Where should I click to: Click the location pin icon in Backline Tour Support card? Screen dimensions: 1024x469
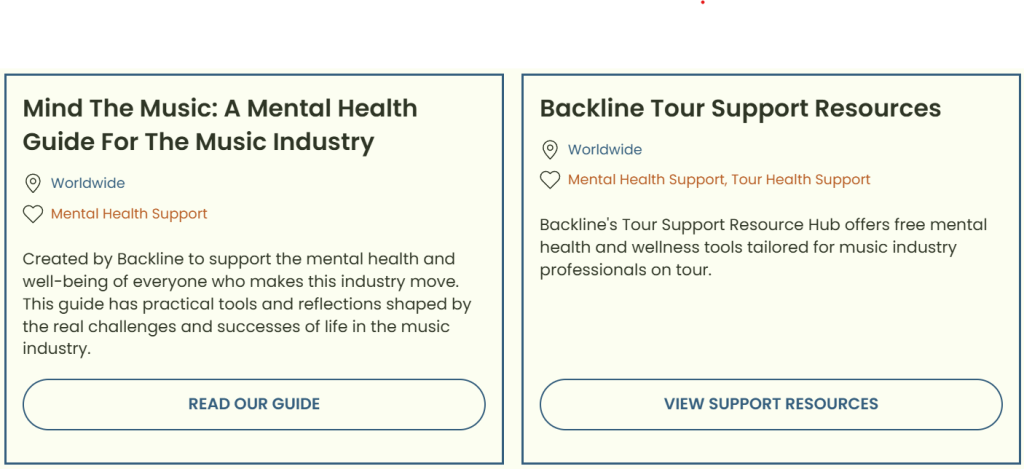coord(550,150)
